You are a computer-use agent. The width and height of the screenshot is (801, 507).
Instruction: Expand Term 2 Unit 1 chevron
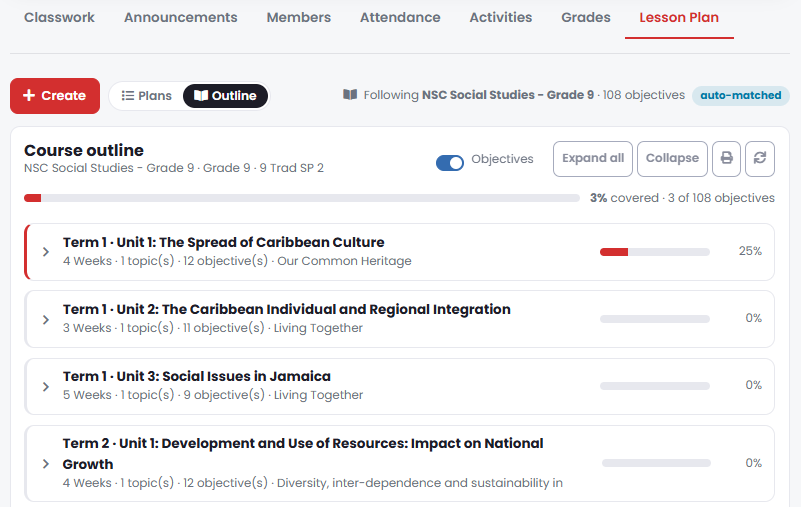click(x=45, y=464)
